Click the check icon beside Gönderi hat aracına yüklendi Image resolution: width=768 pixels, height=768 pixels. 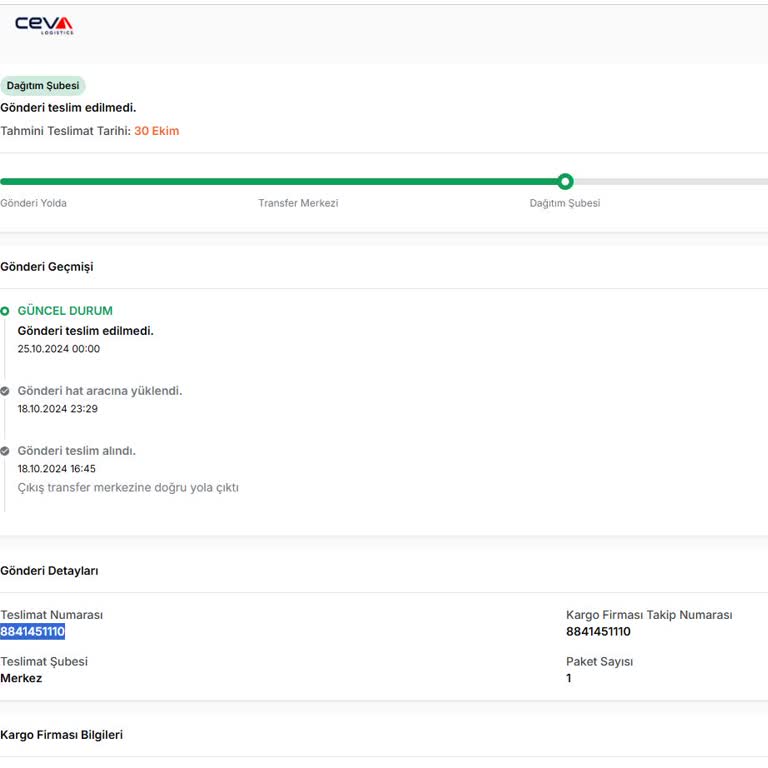[5, 391]
